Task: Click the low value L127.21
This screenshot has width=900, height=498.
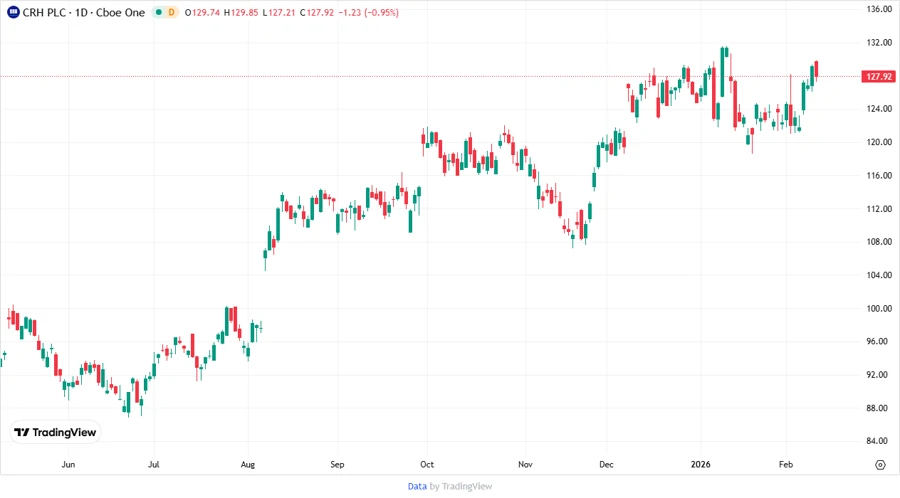Action: (278, 12)
